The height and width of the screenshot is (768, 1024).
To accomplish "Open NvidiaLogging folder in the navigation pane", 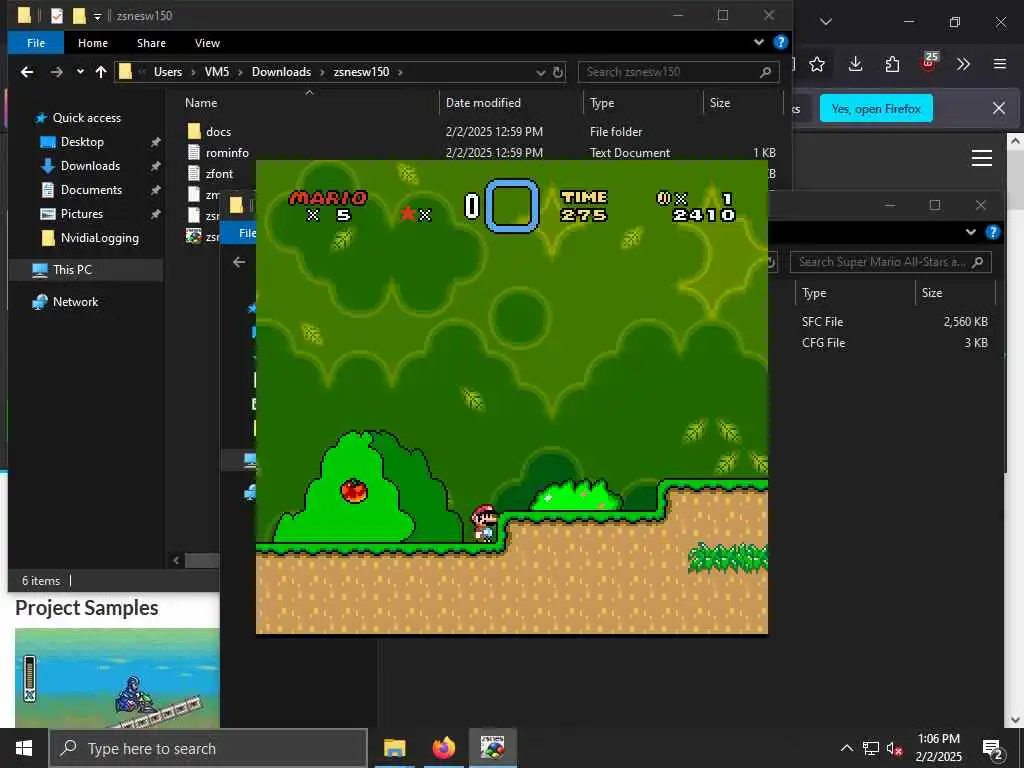I will tap(99, 238).
